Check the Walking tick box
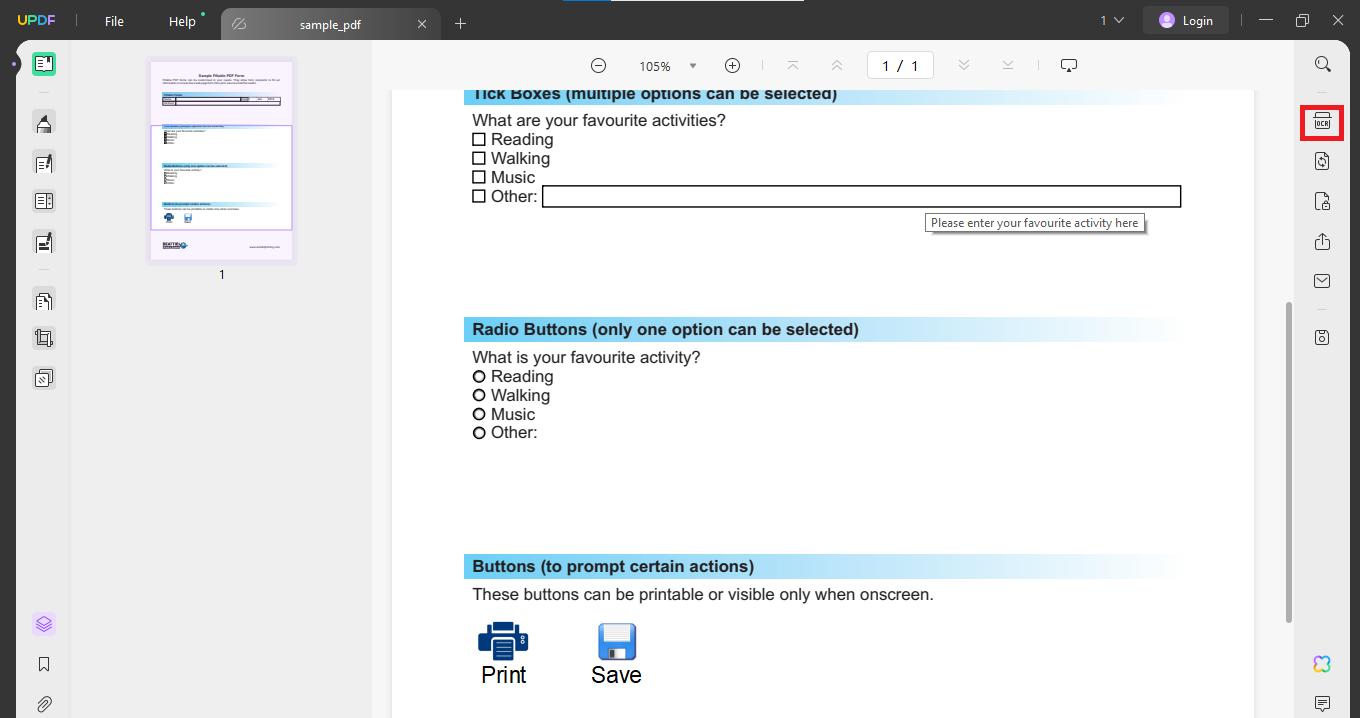The height and width of the screenshot is (718, 1360). coord(479,158)
